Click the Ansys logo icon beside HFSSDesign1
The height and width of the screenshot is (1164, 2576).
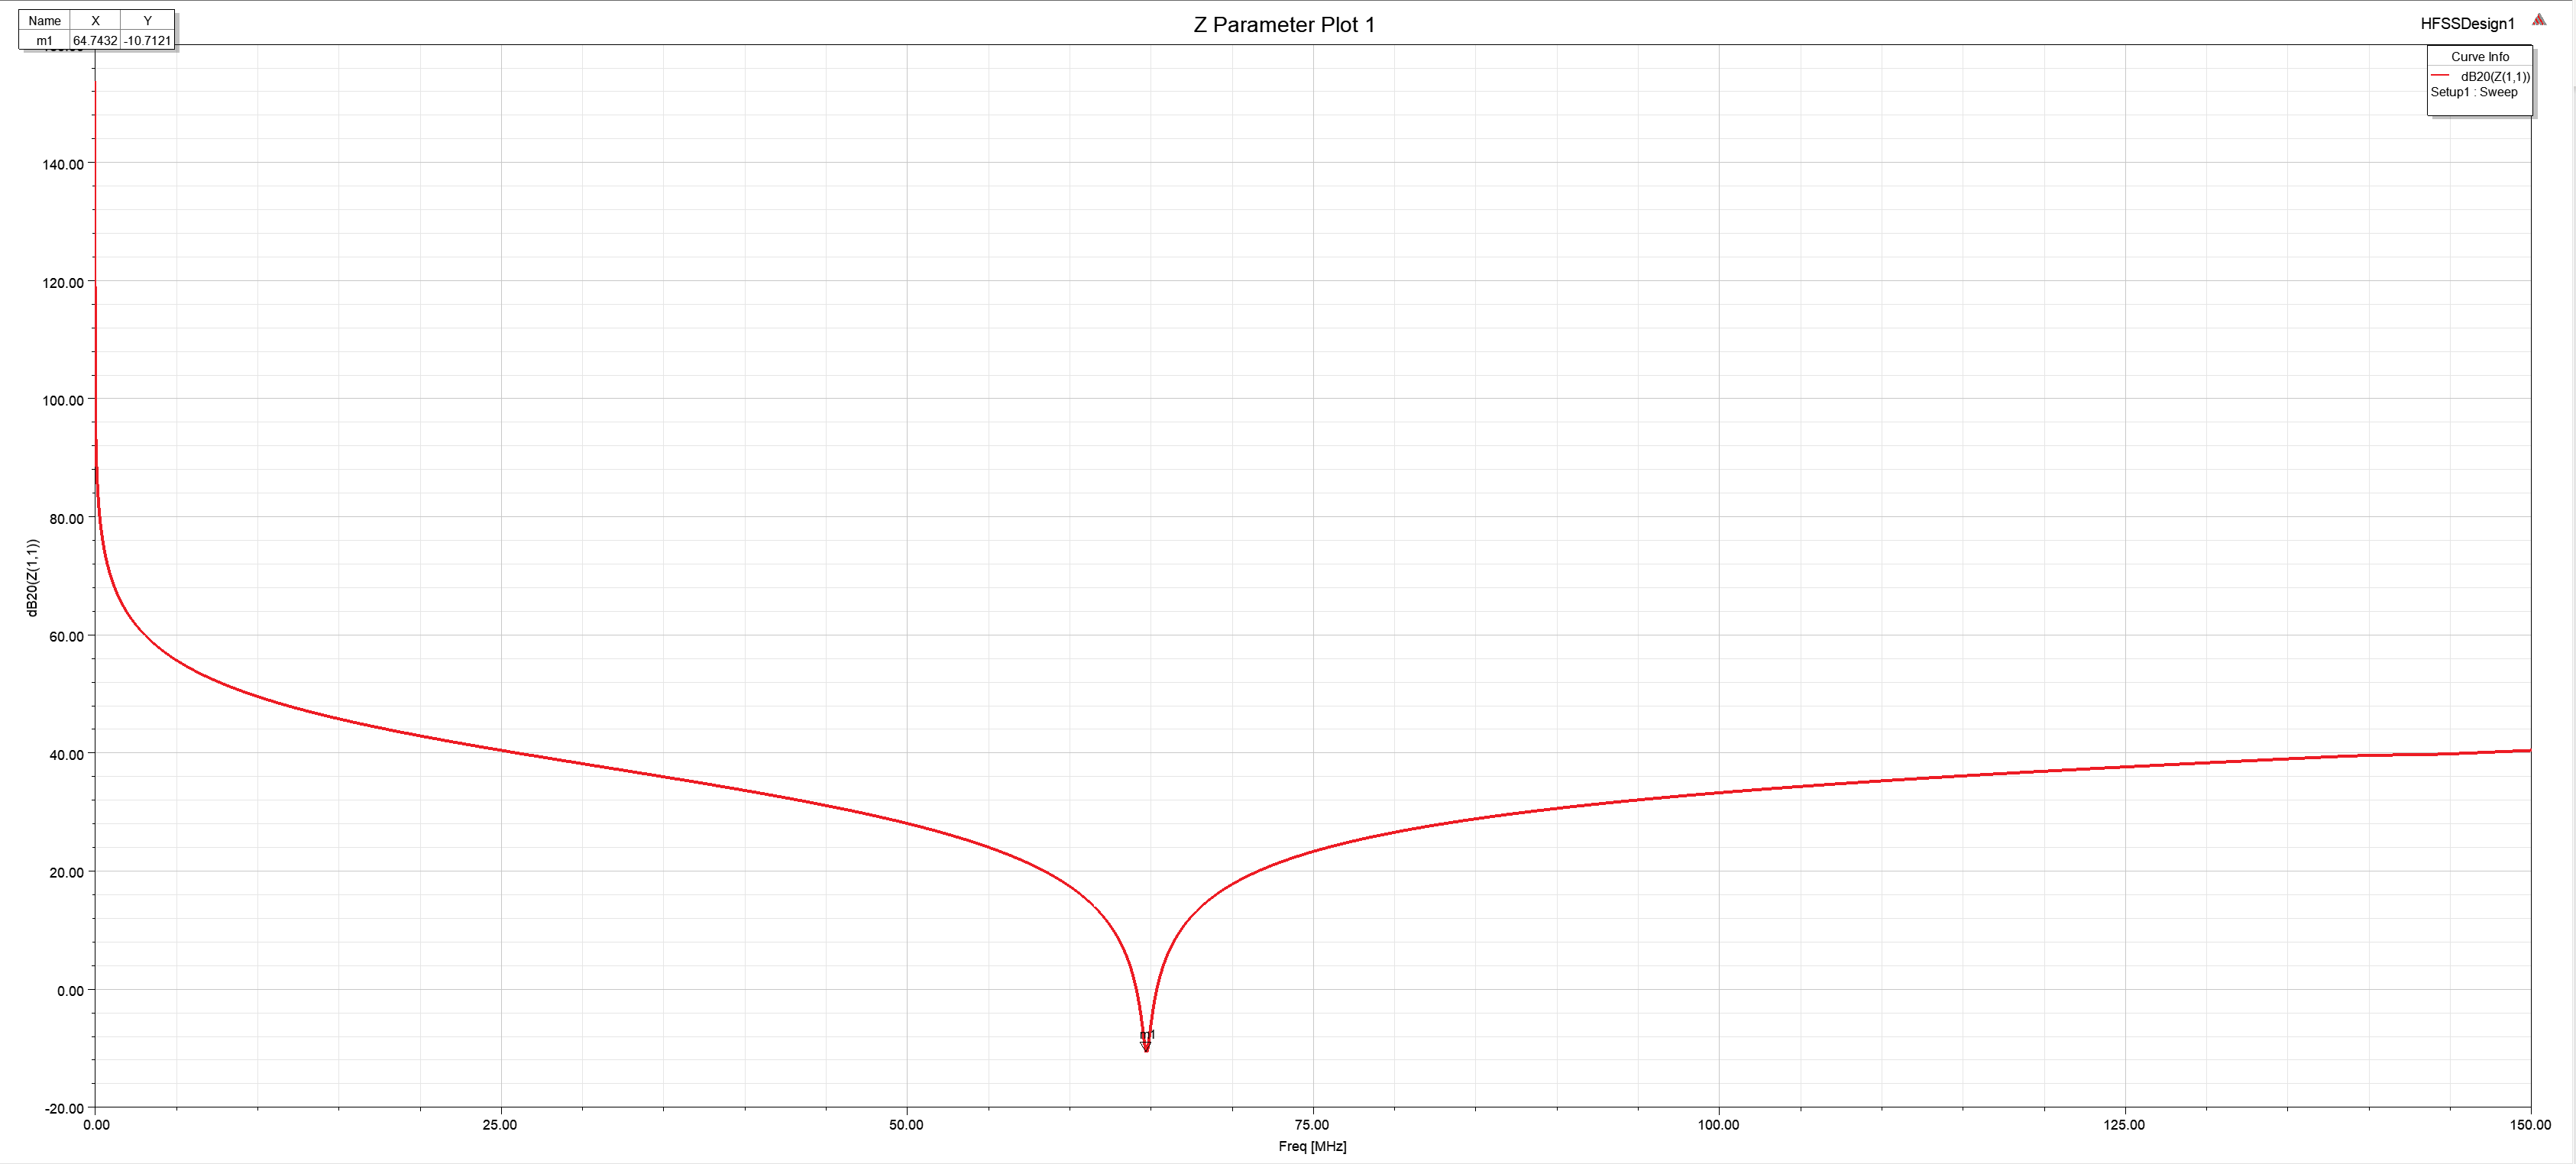pos(2539,20)
